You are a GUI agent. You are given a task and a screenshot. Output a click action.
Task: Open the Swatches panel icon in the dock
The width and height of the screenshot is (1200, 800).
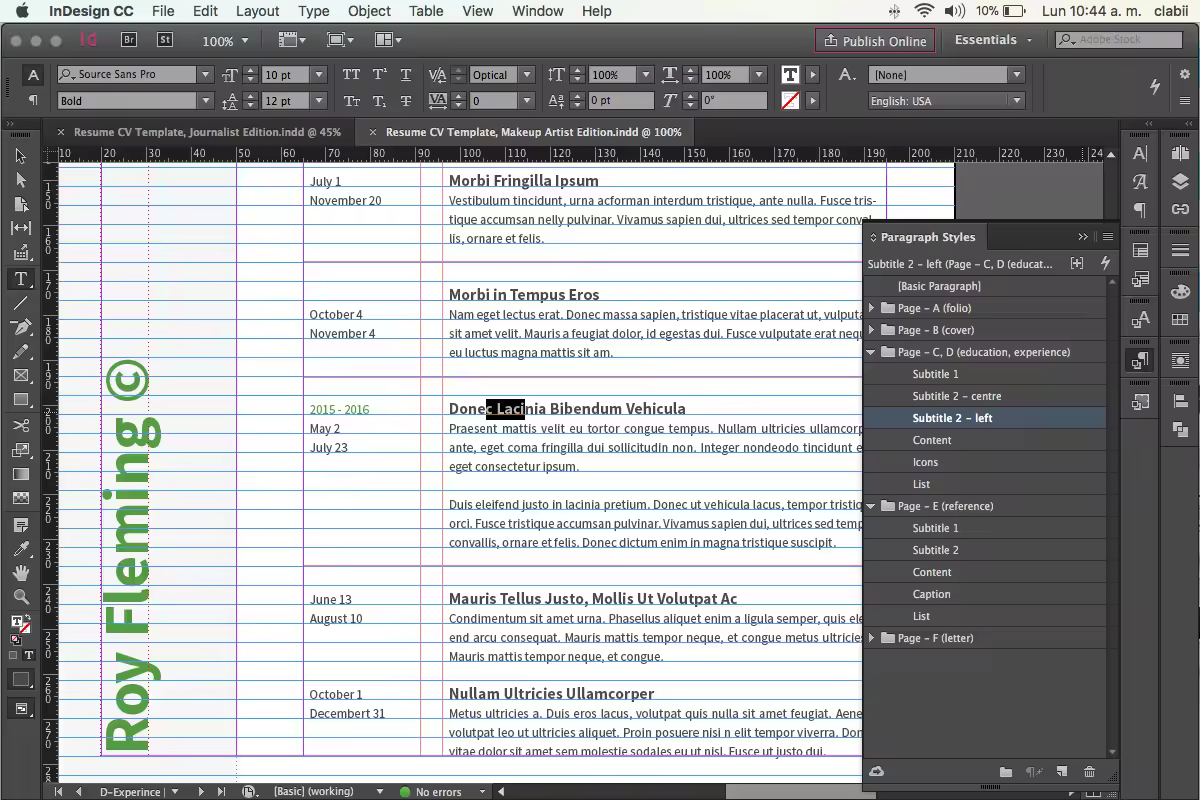[x=1180, y=321]
